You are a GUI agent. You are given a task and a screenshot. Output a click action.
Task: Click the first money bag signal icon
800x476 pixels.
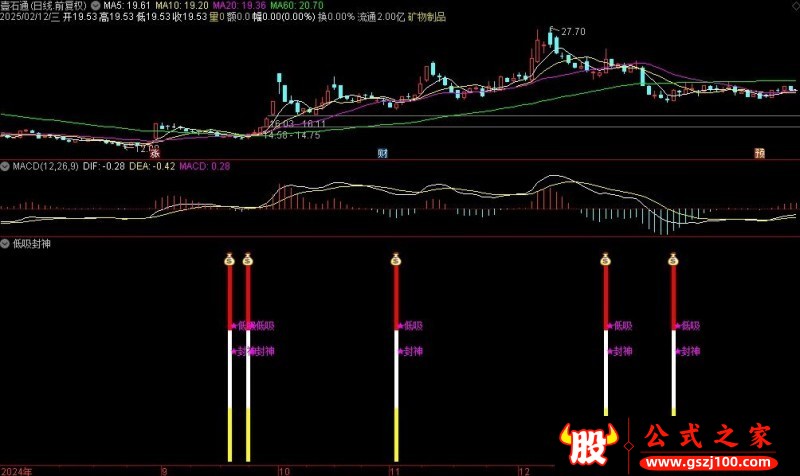pyautogui.click(x=229, y=259)
